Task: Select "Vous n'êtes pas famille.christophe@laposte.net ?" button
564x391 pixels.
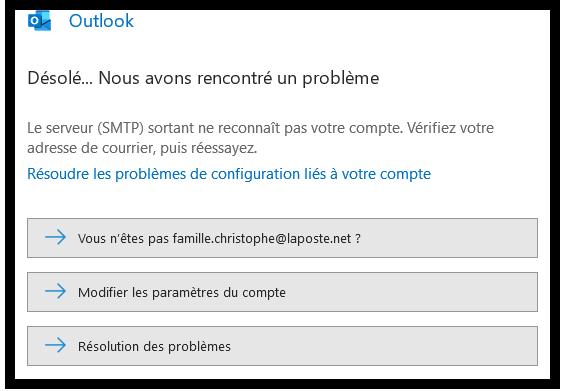Action: [x=282, y=238]
